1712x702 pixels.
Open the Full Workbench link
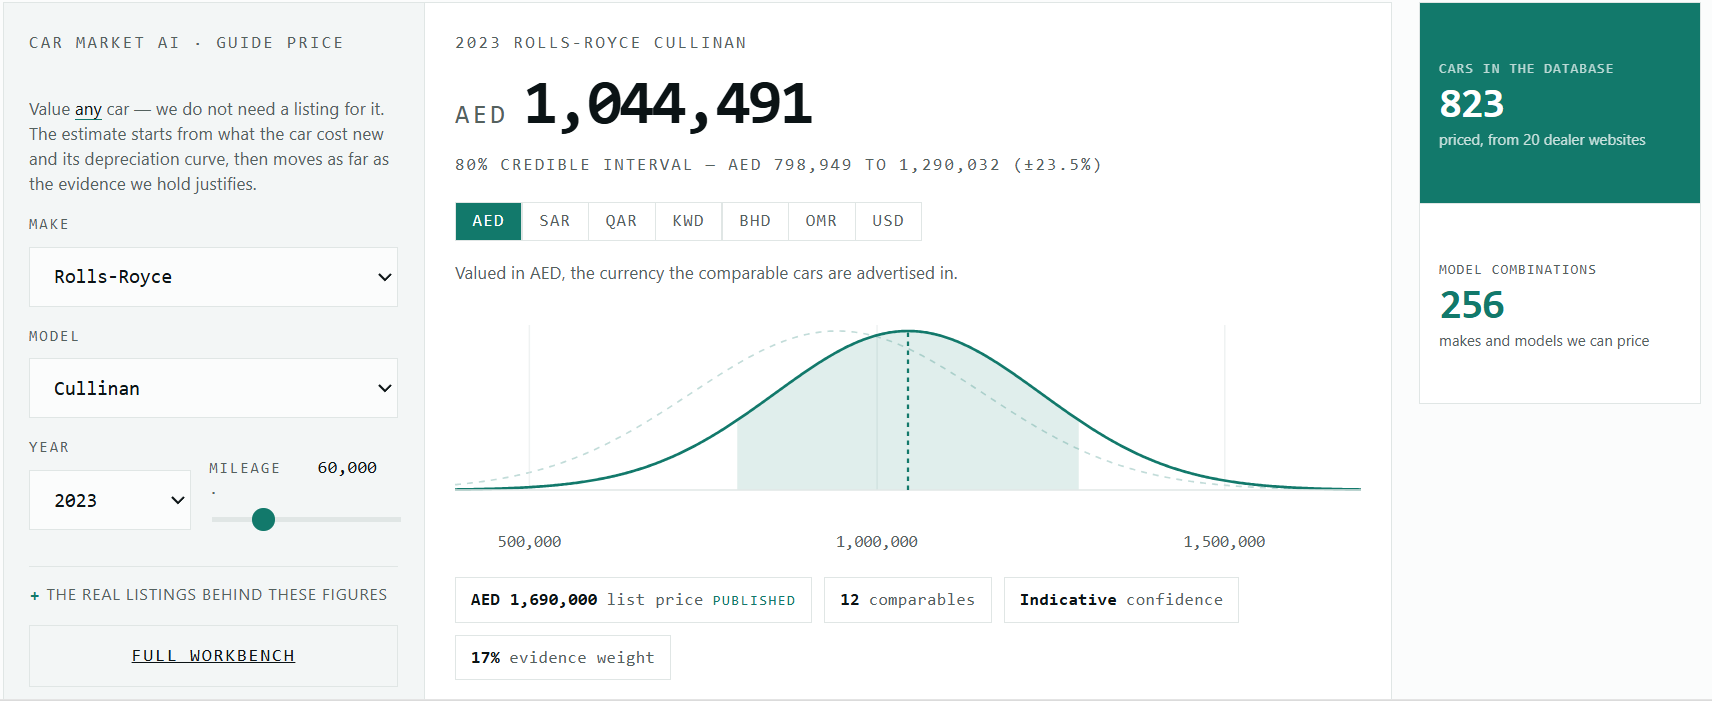click(213, 656)
